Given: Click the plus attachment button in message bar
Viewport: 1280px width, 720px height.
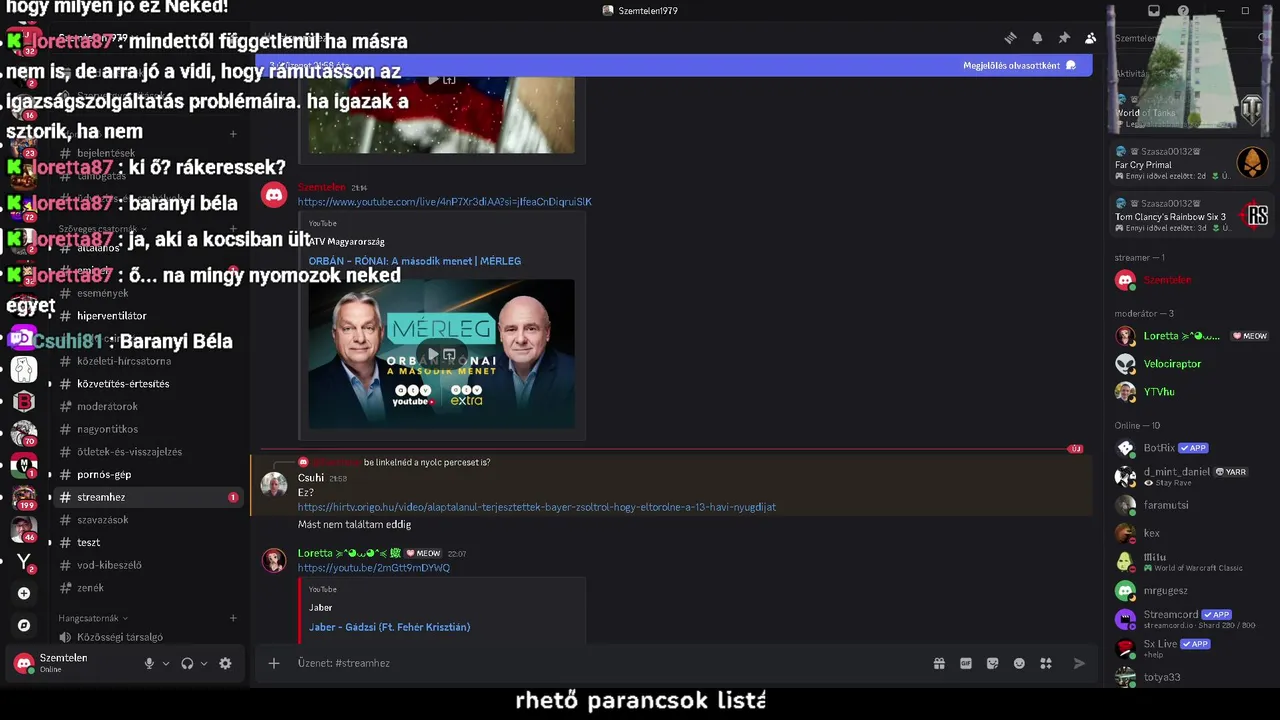Looking at the screenshot, I should click(x=273, y=663).
